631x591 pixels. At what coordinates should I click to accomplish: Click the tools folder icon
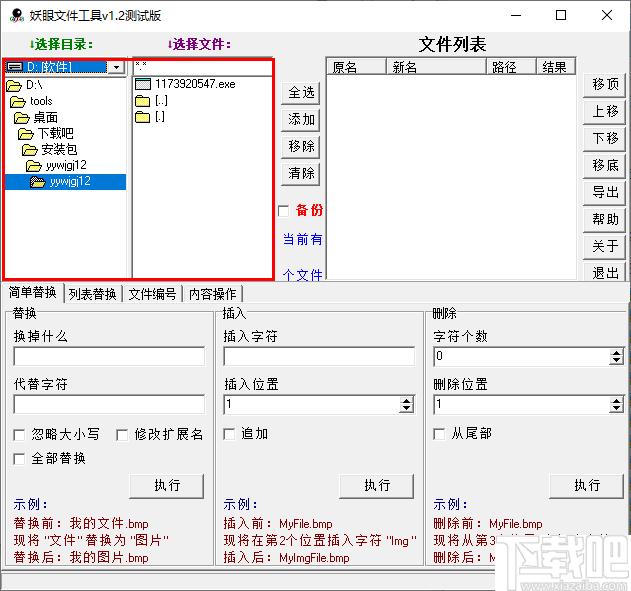[x=18, y=101]
